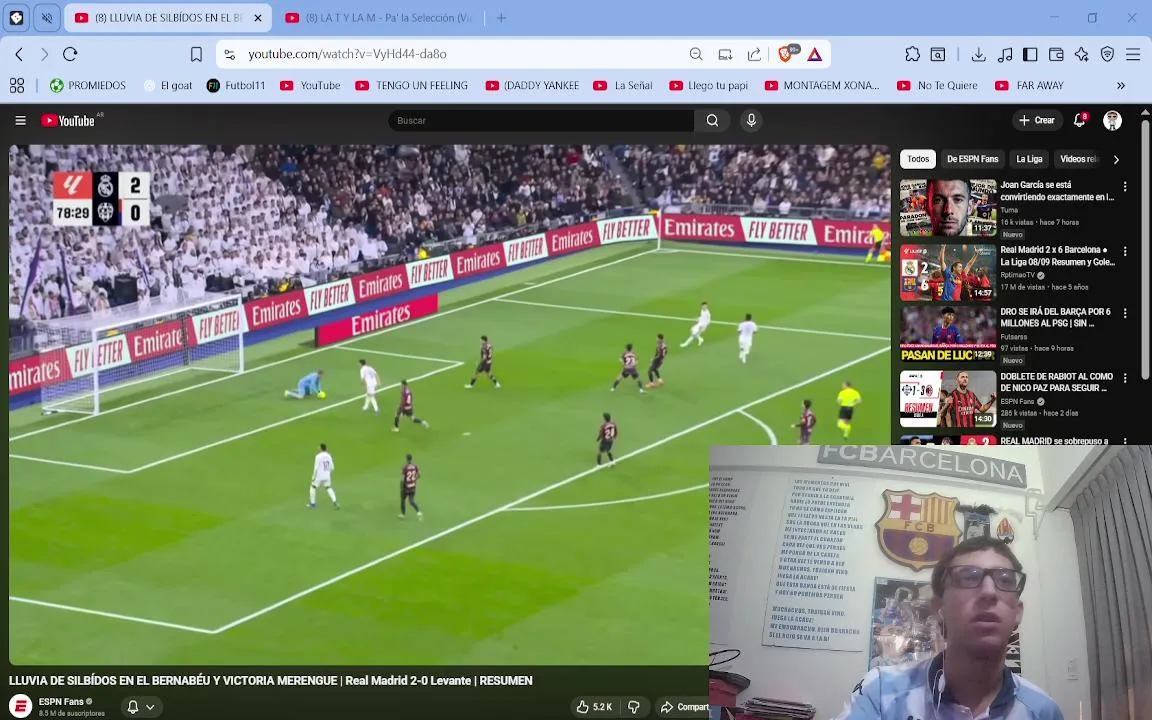The height and width of the screenshot is (720, 1152).
Task: Open a new browser tab with plus
Action: pyautogui.click(x=501, y=18)
